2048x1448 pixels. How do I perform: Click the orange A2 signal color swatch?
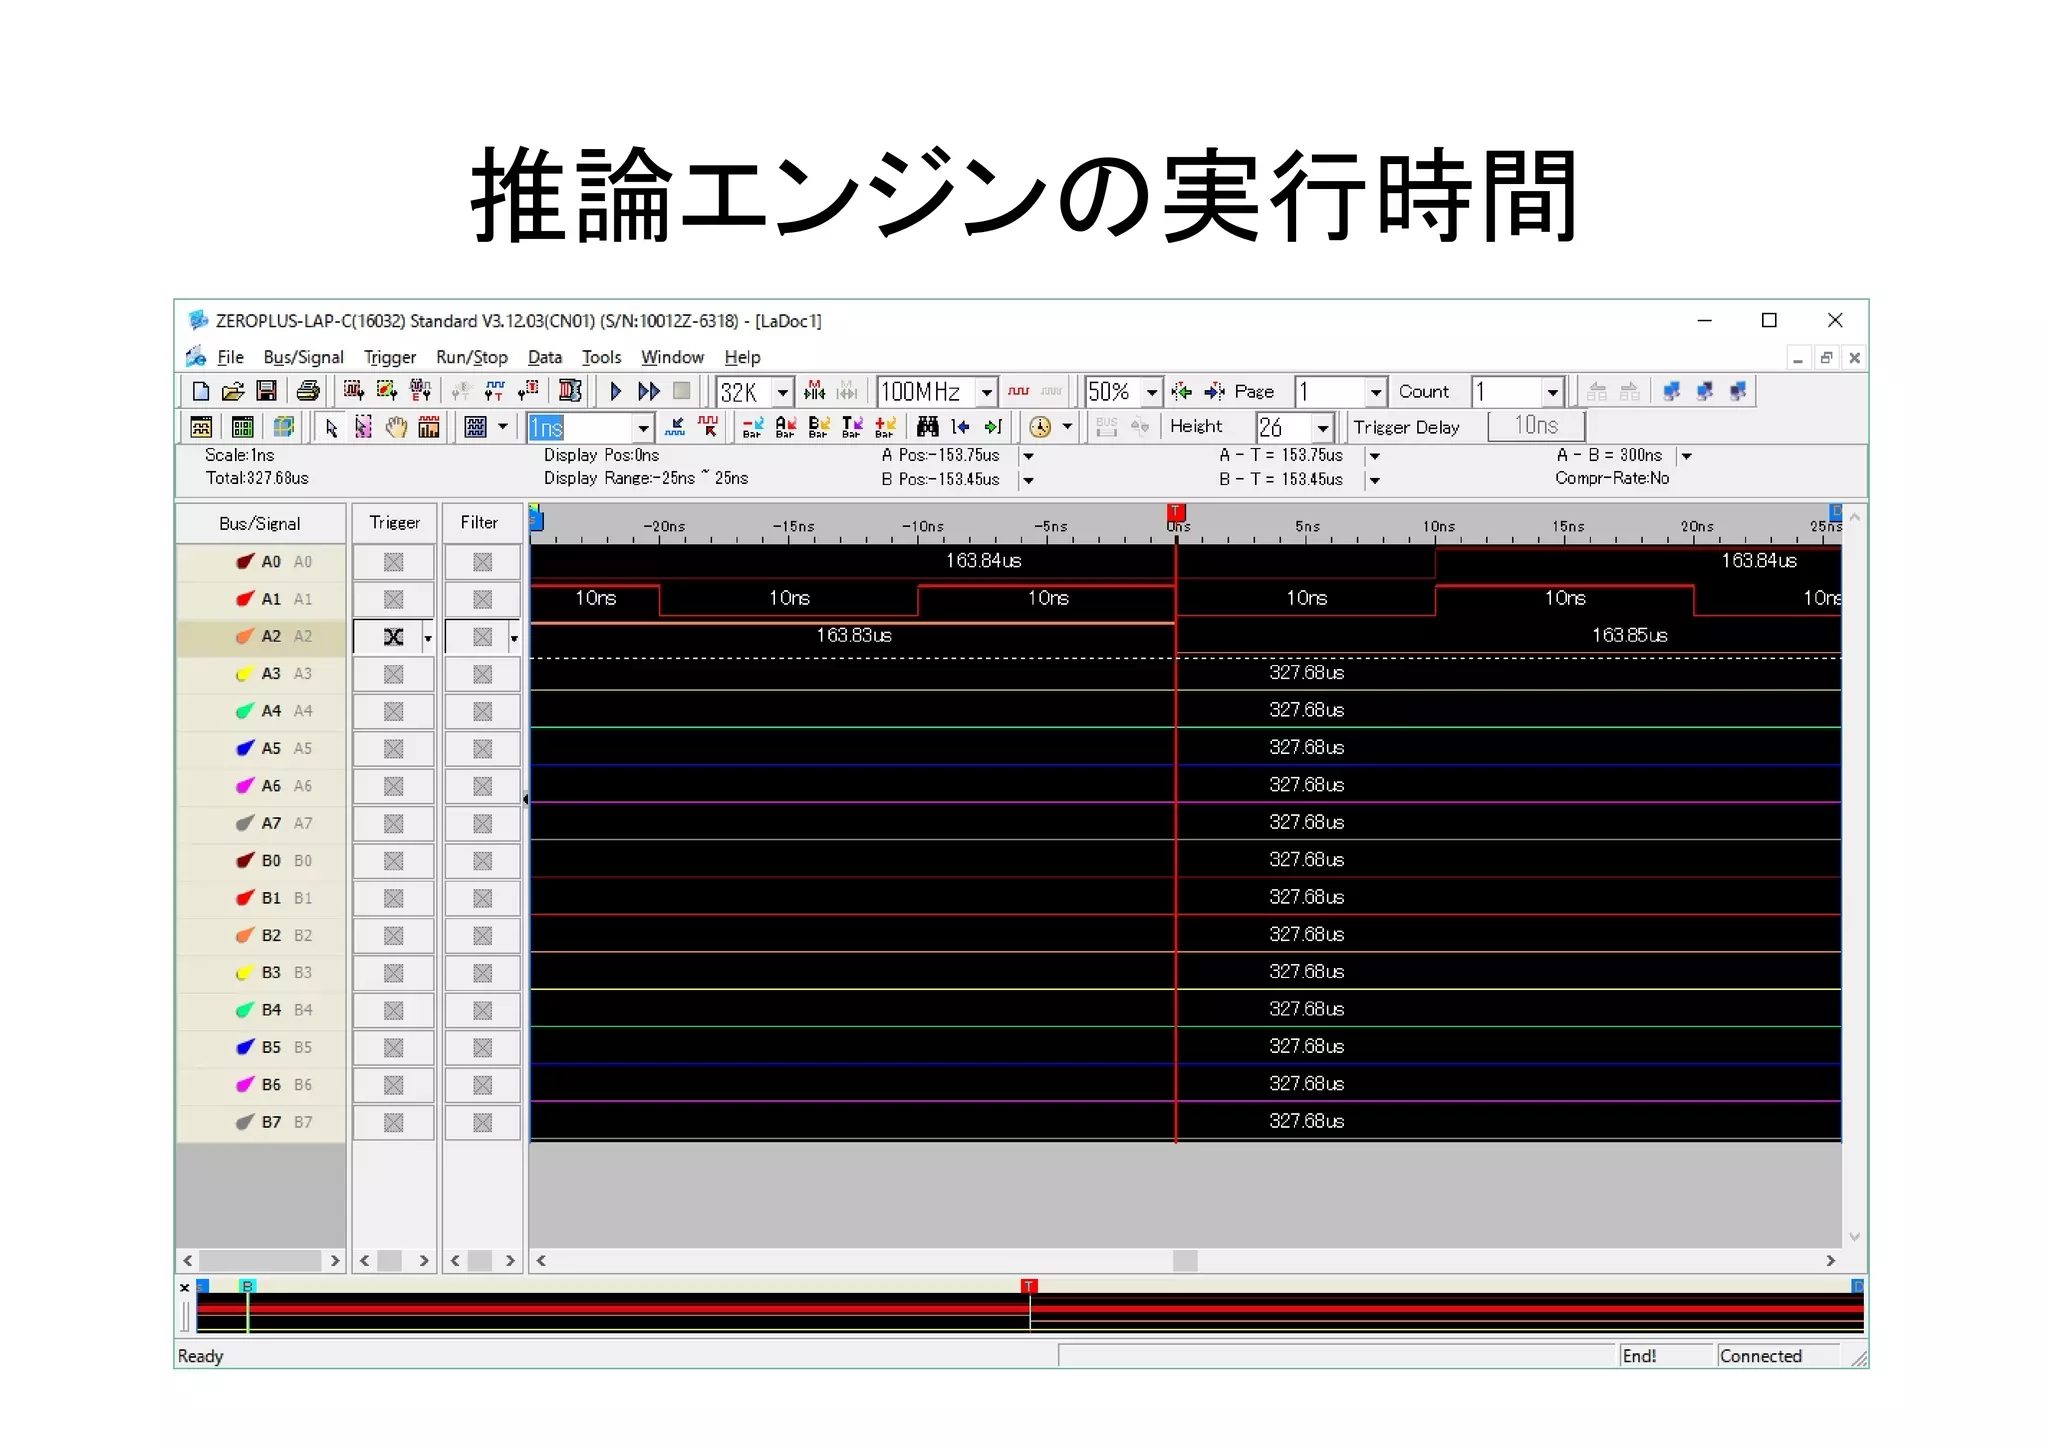pyautogui.click(x=244, y=636)
